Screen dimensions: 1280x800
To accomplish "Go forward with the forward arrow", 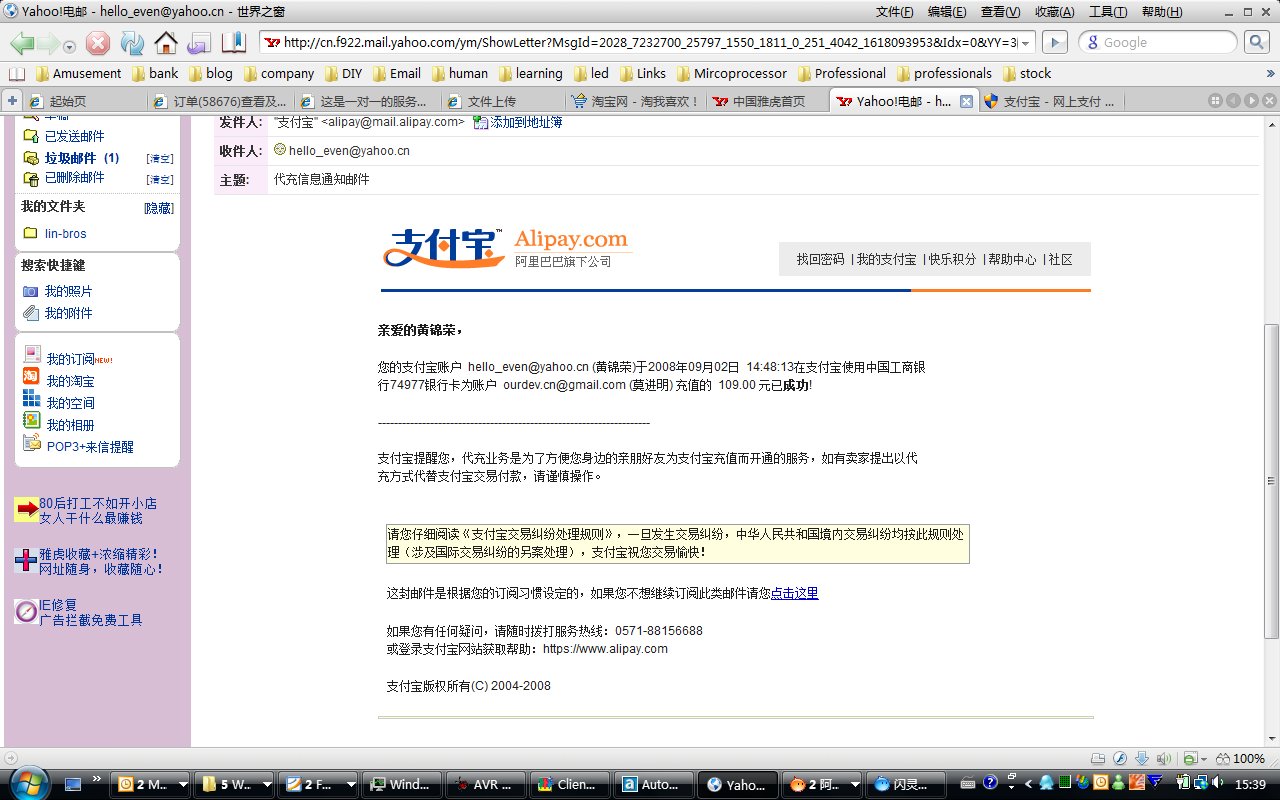I will click(x=49, y=43).
